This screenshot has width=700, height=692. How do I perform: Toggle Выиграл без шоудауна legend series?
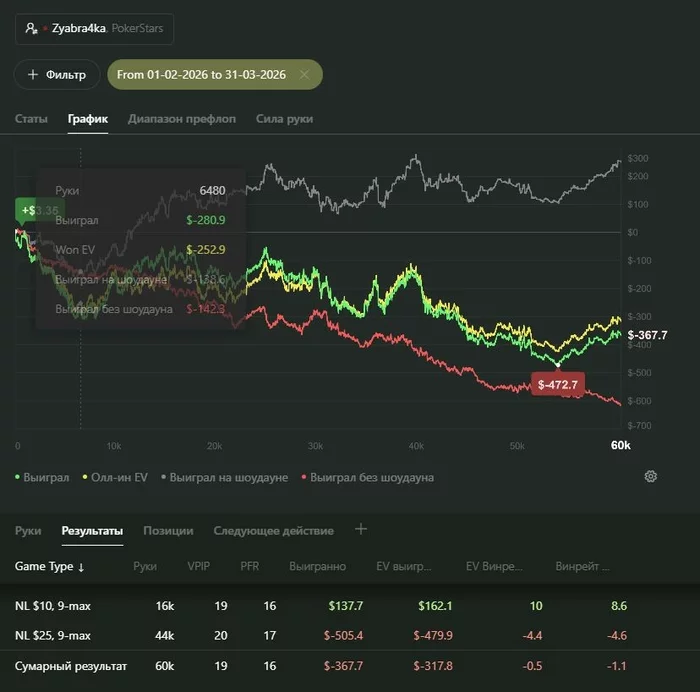[368, 477]
